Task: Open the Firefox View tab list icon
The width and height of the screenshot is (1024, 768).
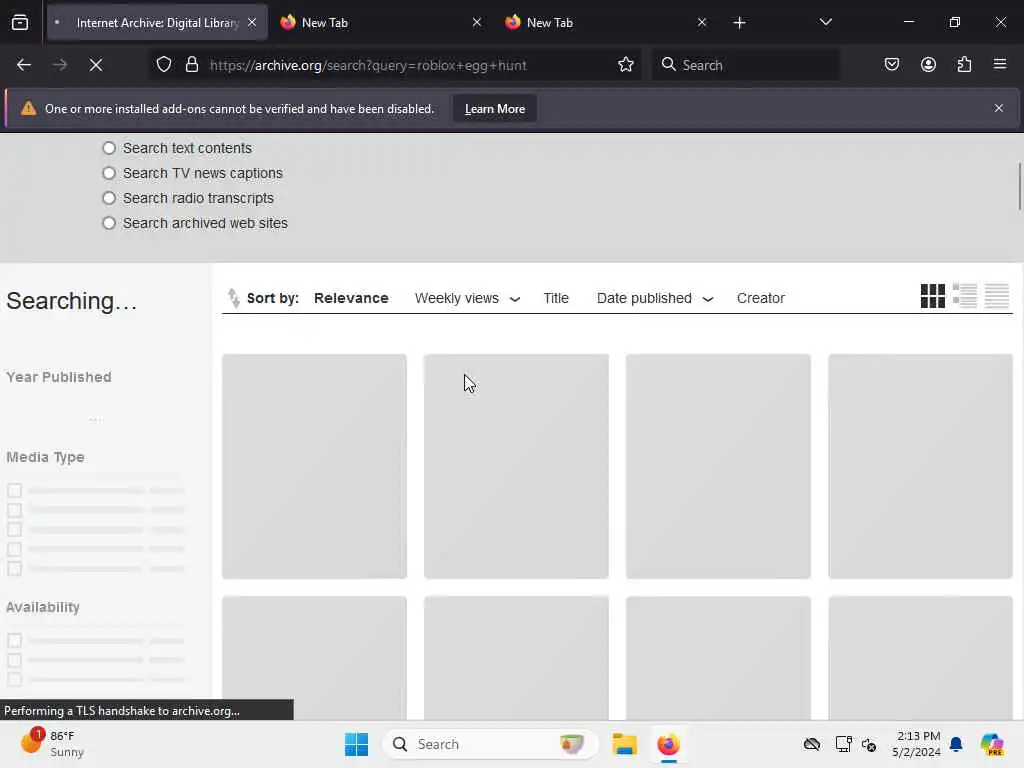Action: click(20, 23)
